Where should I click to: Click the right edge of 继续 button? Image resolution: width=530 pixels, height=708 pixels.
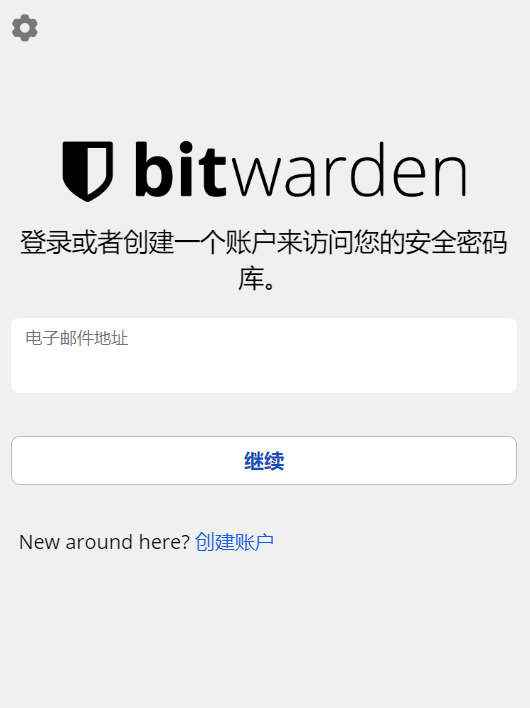tap(501, 461)
